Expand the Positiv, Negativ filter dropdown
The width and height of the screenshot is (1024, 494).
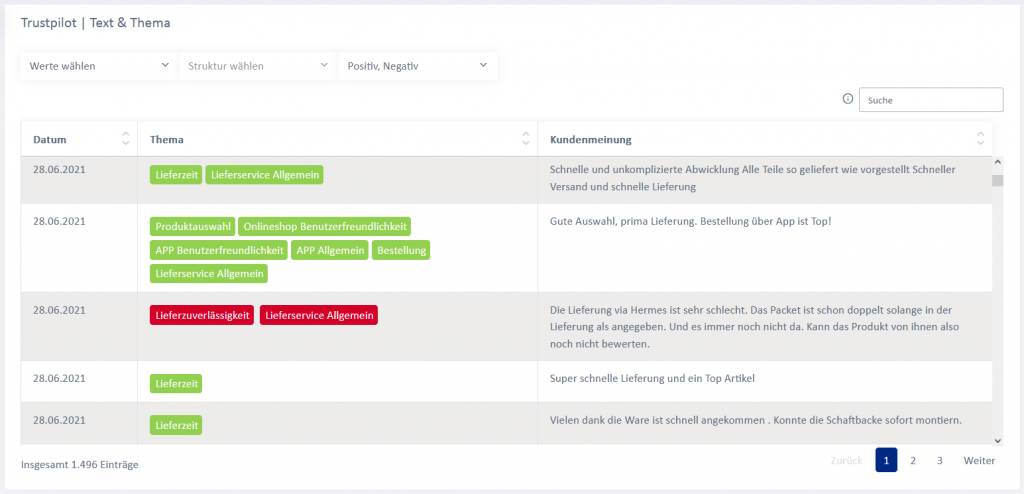click(x=417, y=66)
